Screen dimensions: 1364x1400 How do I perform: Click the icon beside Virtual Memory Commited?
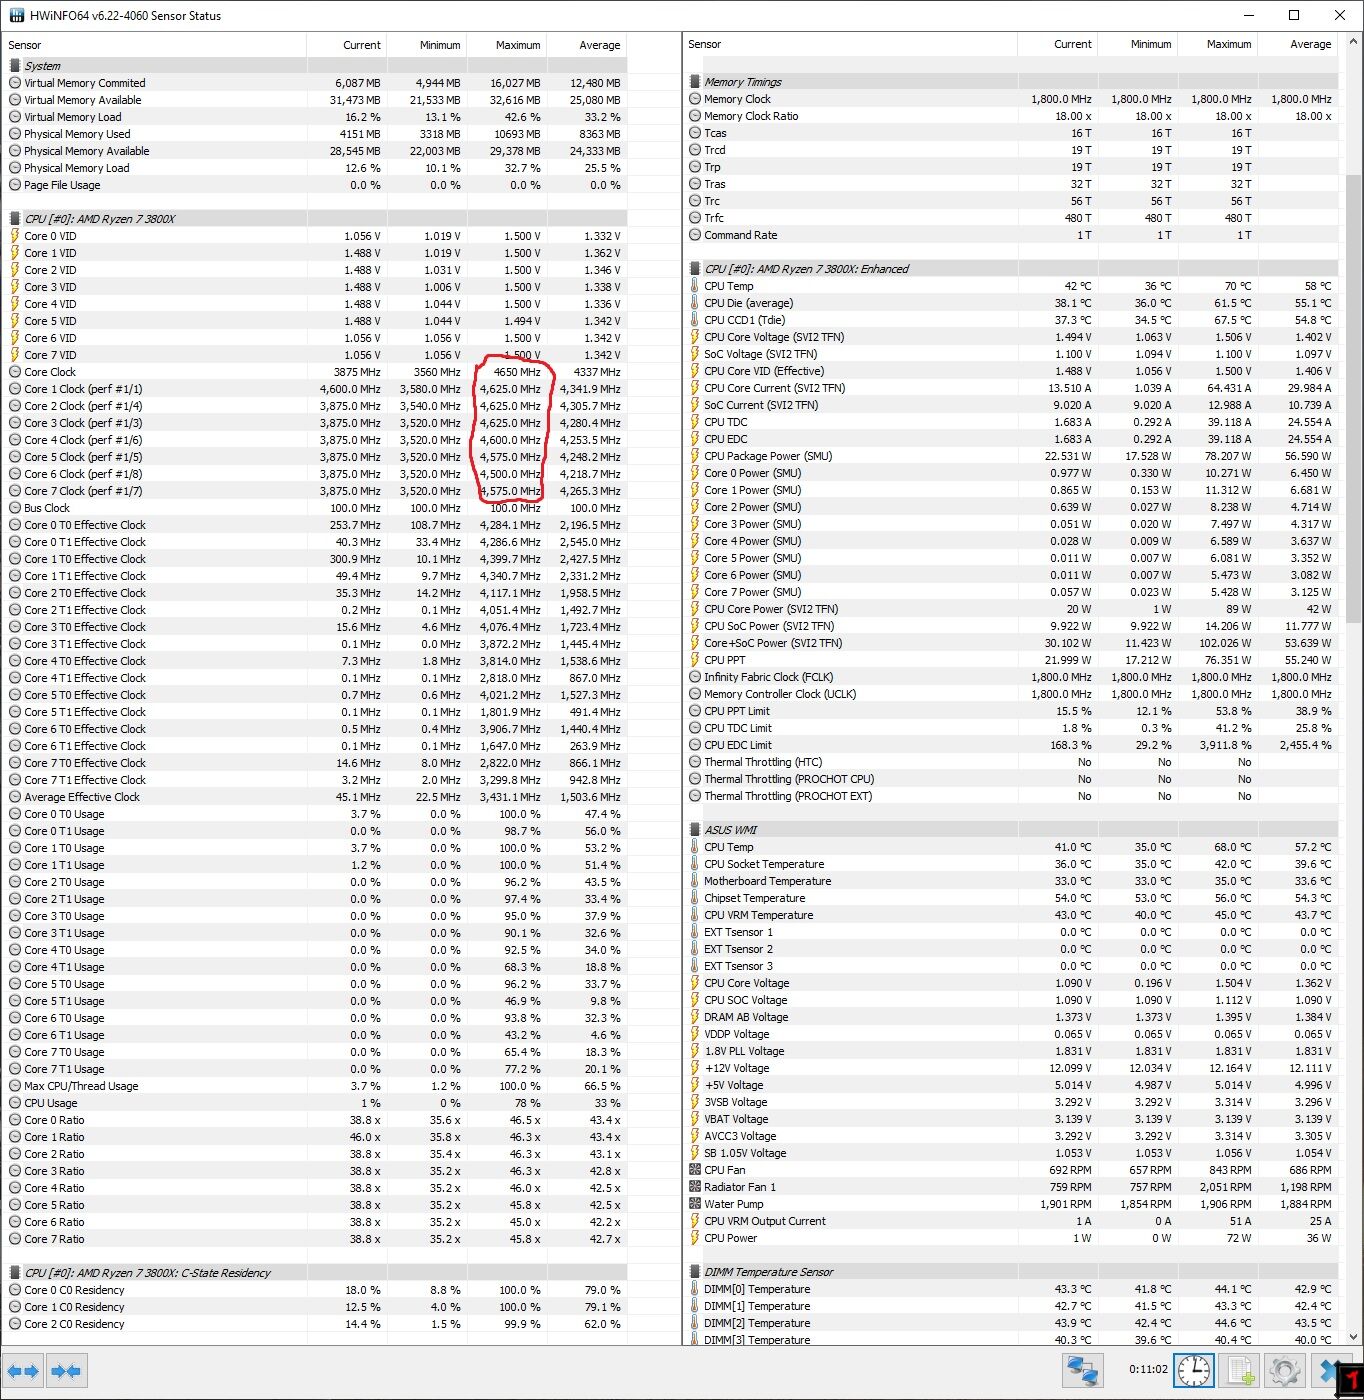[14, 83]
